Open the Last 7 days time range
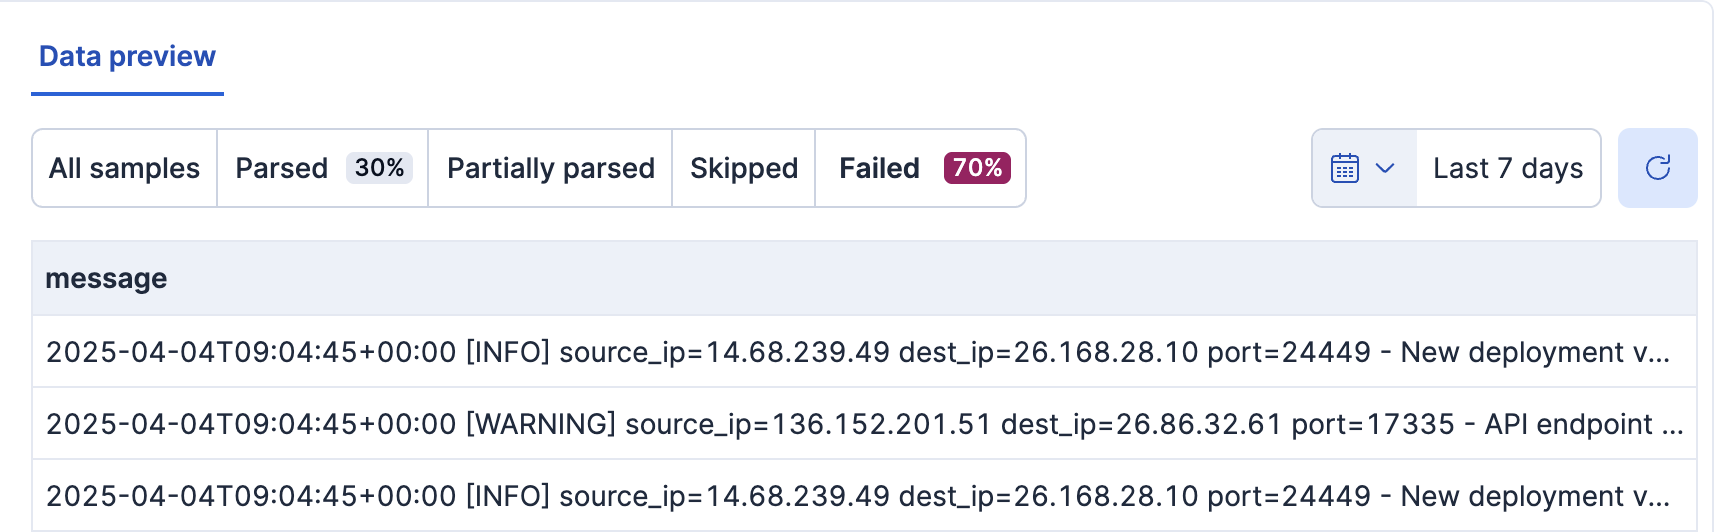 1507,168
